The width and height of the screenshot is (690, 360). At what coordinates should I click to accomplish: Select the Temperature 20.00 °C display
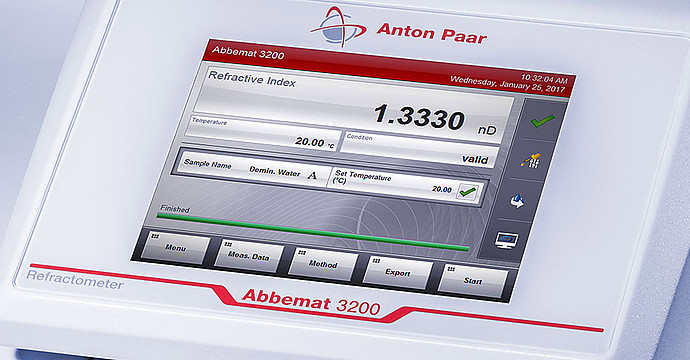tap(263, 133)
